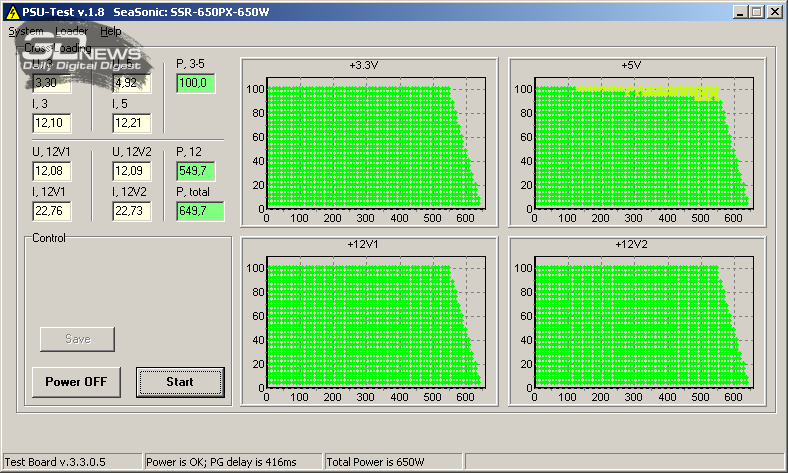Click the I, 12V2 field showing 22,73
Viewport: 788px width, 473px height.
click(132, 211)
